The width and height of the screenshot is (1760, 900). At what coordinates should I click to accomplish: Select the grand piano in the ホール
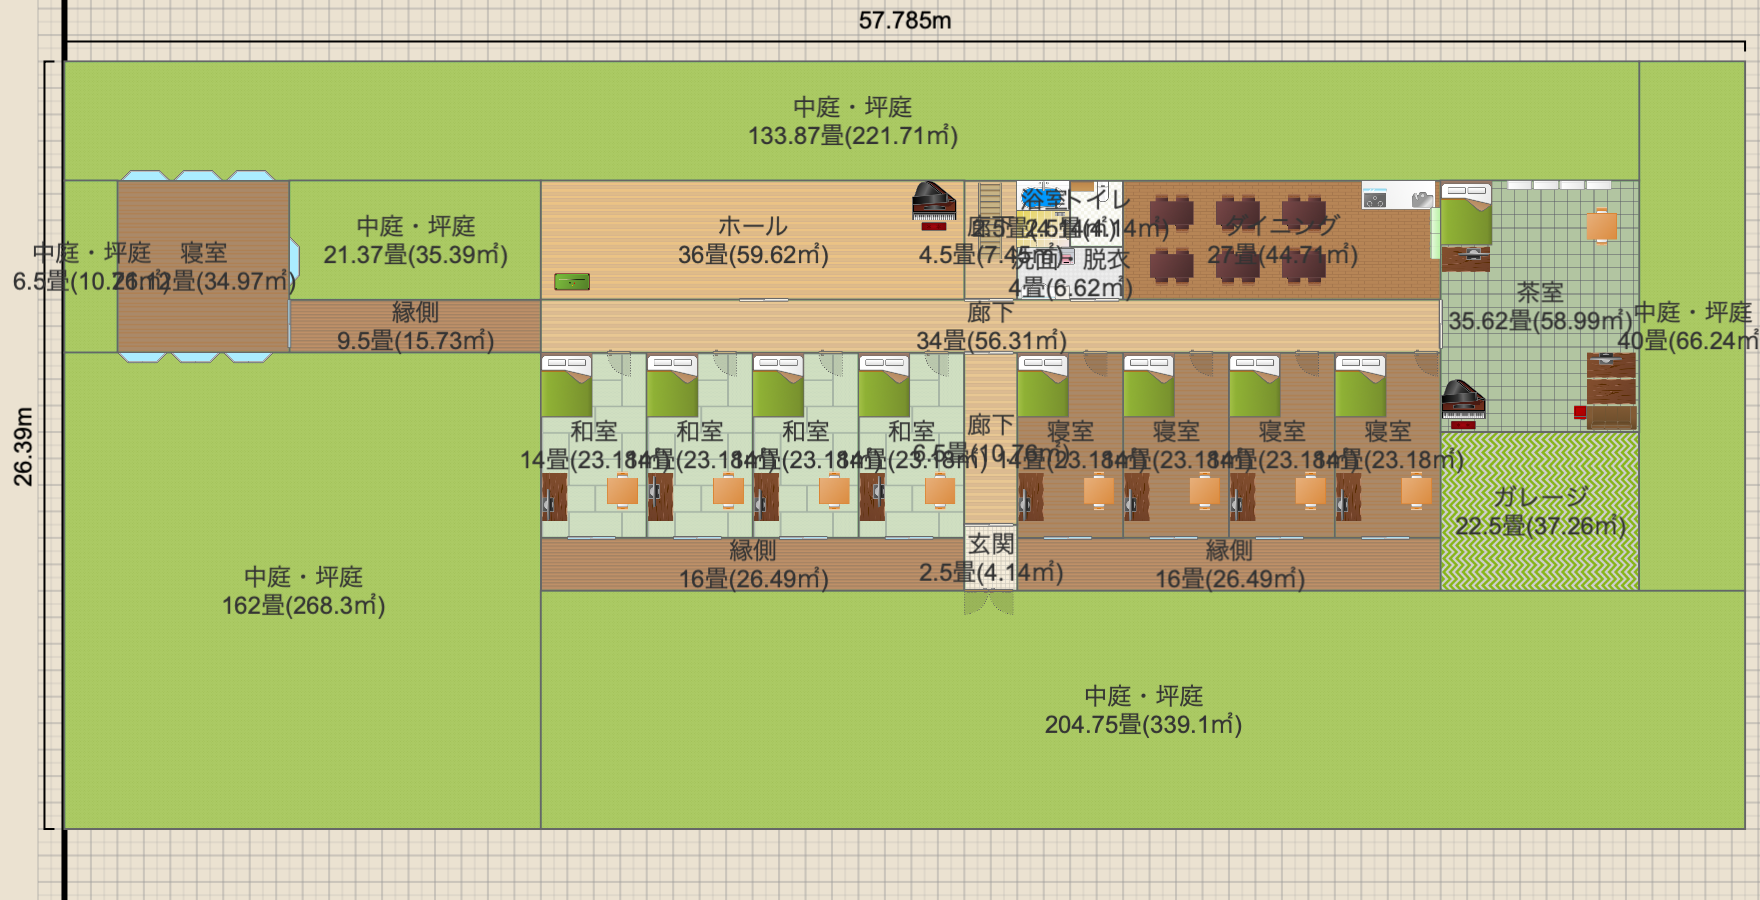[934, 201]
